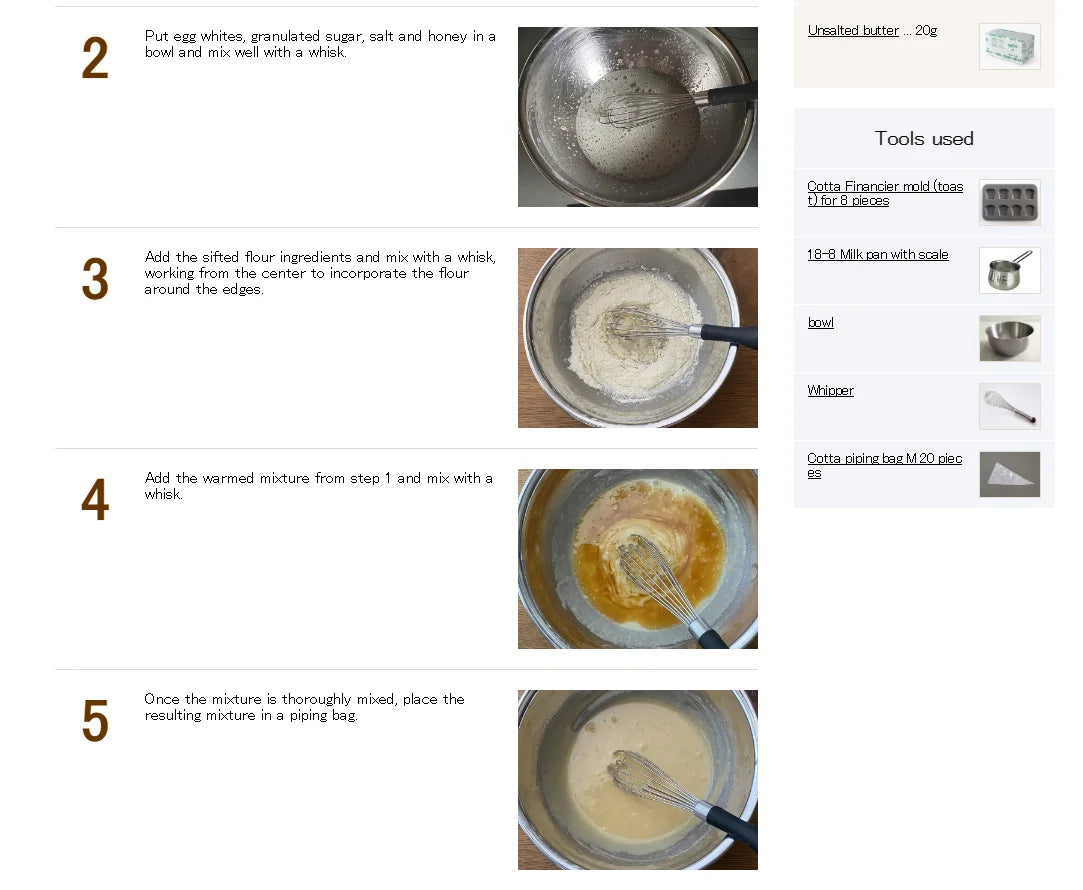1083x890 pixels.
Task: Click the step number 4 heading
Action: coord(95,499)
